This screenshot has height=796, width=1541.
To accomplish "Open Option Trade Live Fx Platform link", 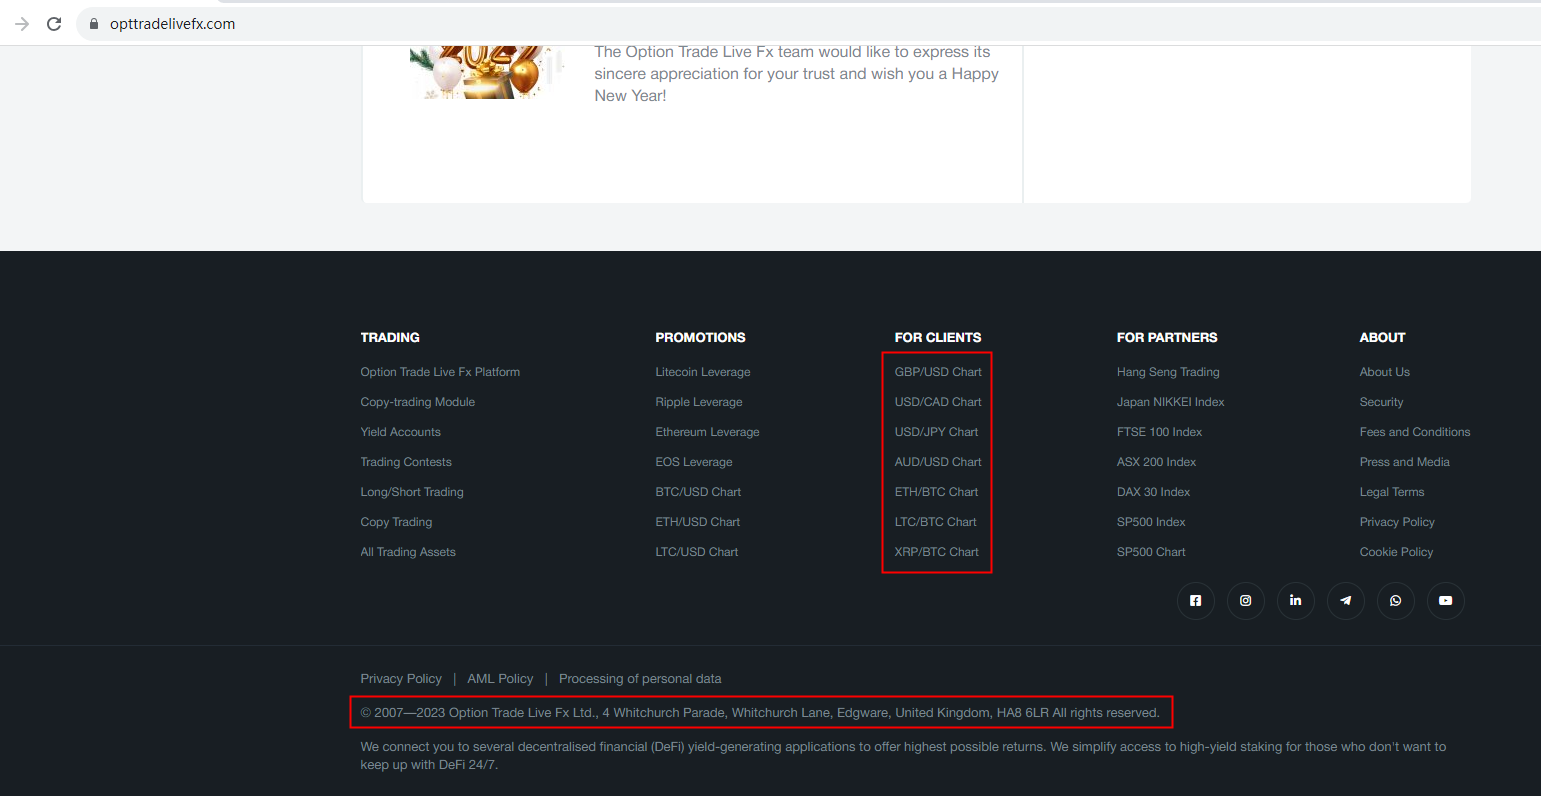I will (x=440, y=372).
